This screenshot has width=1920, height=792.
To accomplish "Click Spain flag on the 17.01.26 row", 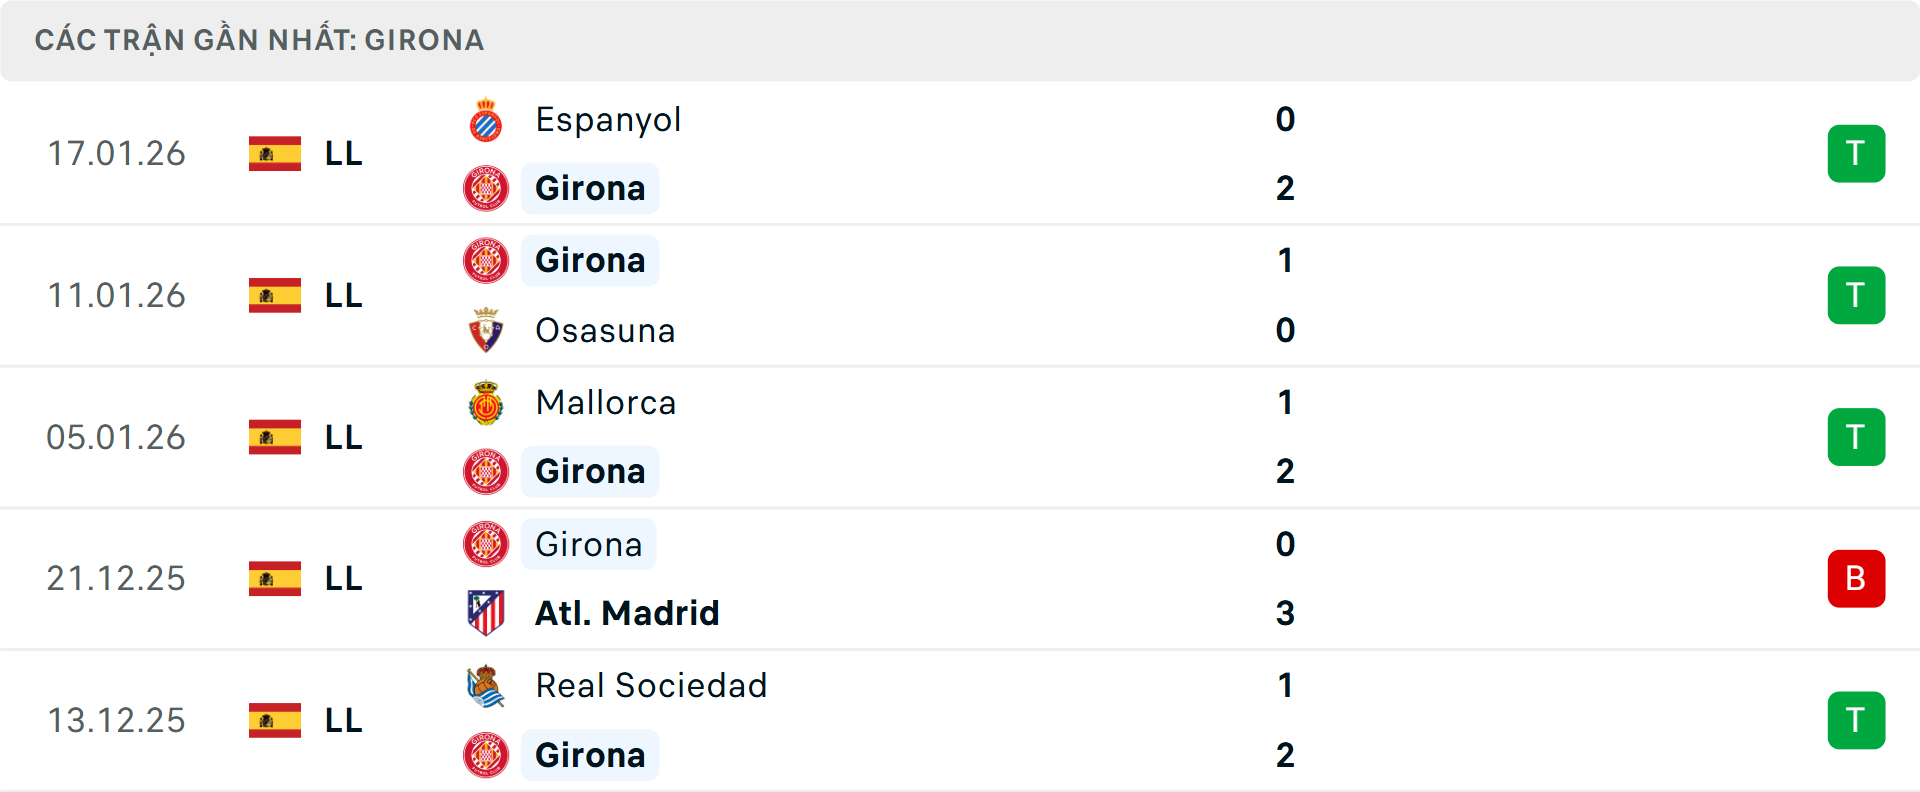I will 275,154.
